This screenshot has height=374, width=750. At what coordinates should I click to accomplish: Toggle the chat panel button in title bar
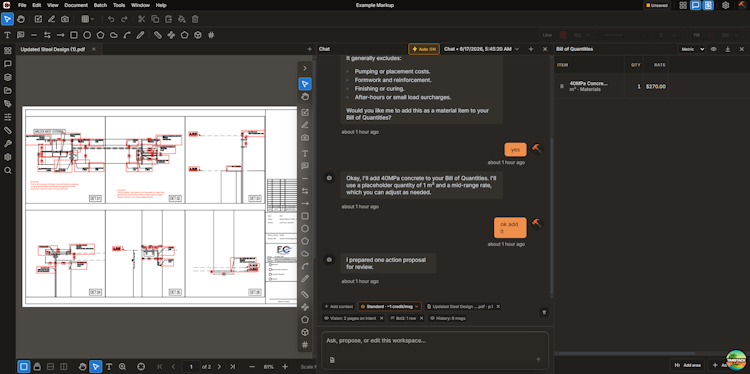coord(696,5)
